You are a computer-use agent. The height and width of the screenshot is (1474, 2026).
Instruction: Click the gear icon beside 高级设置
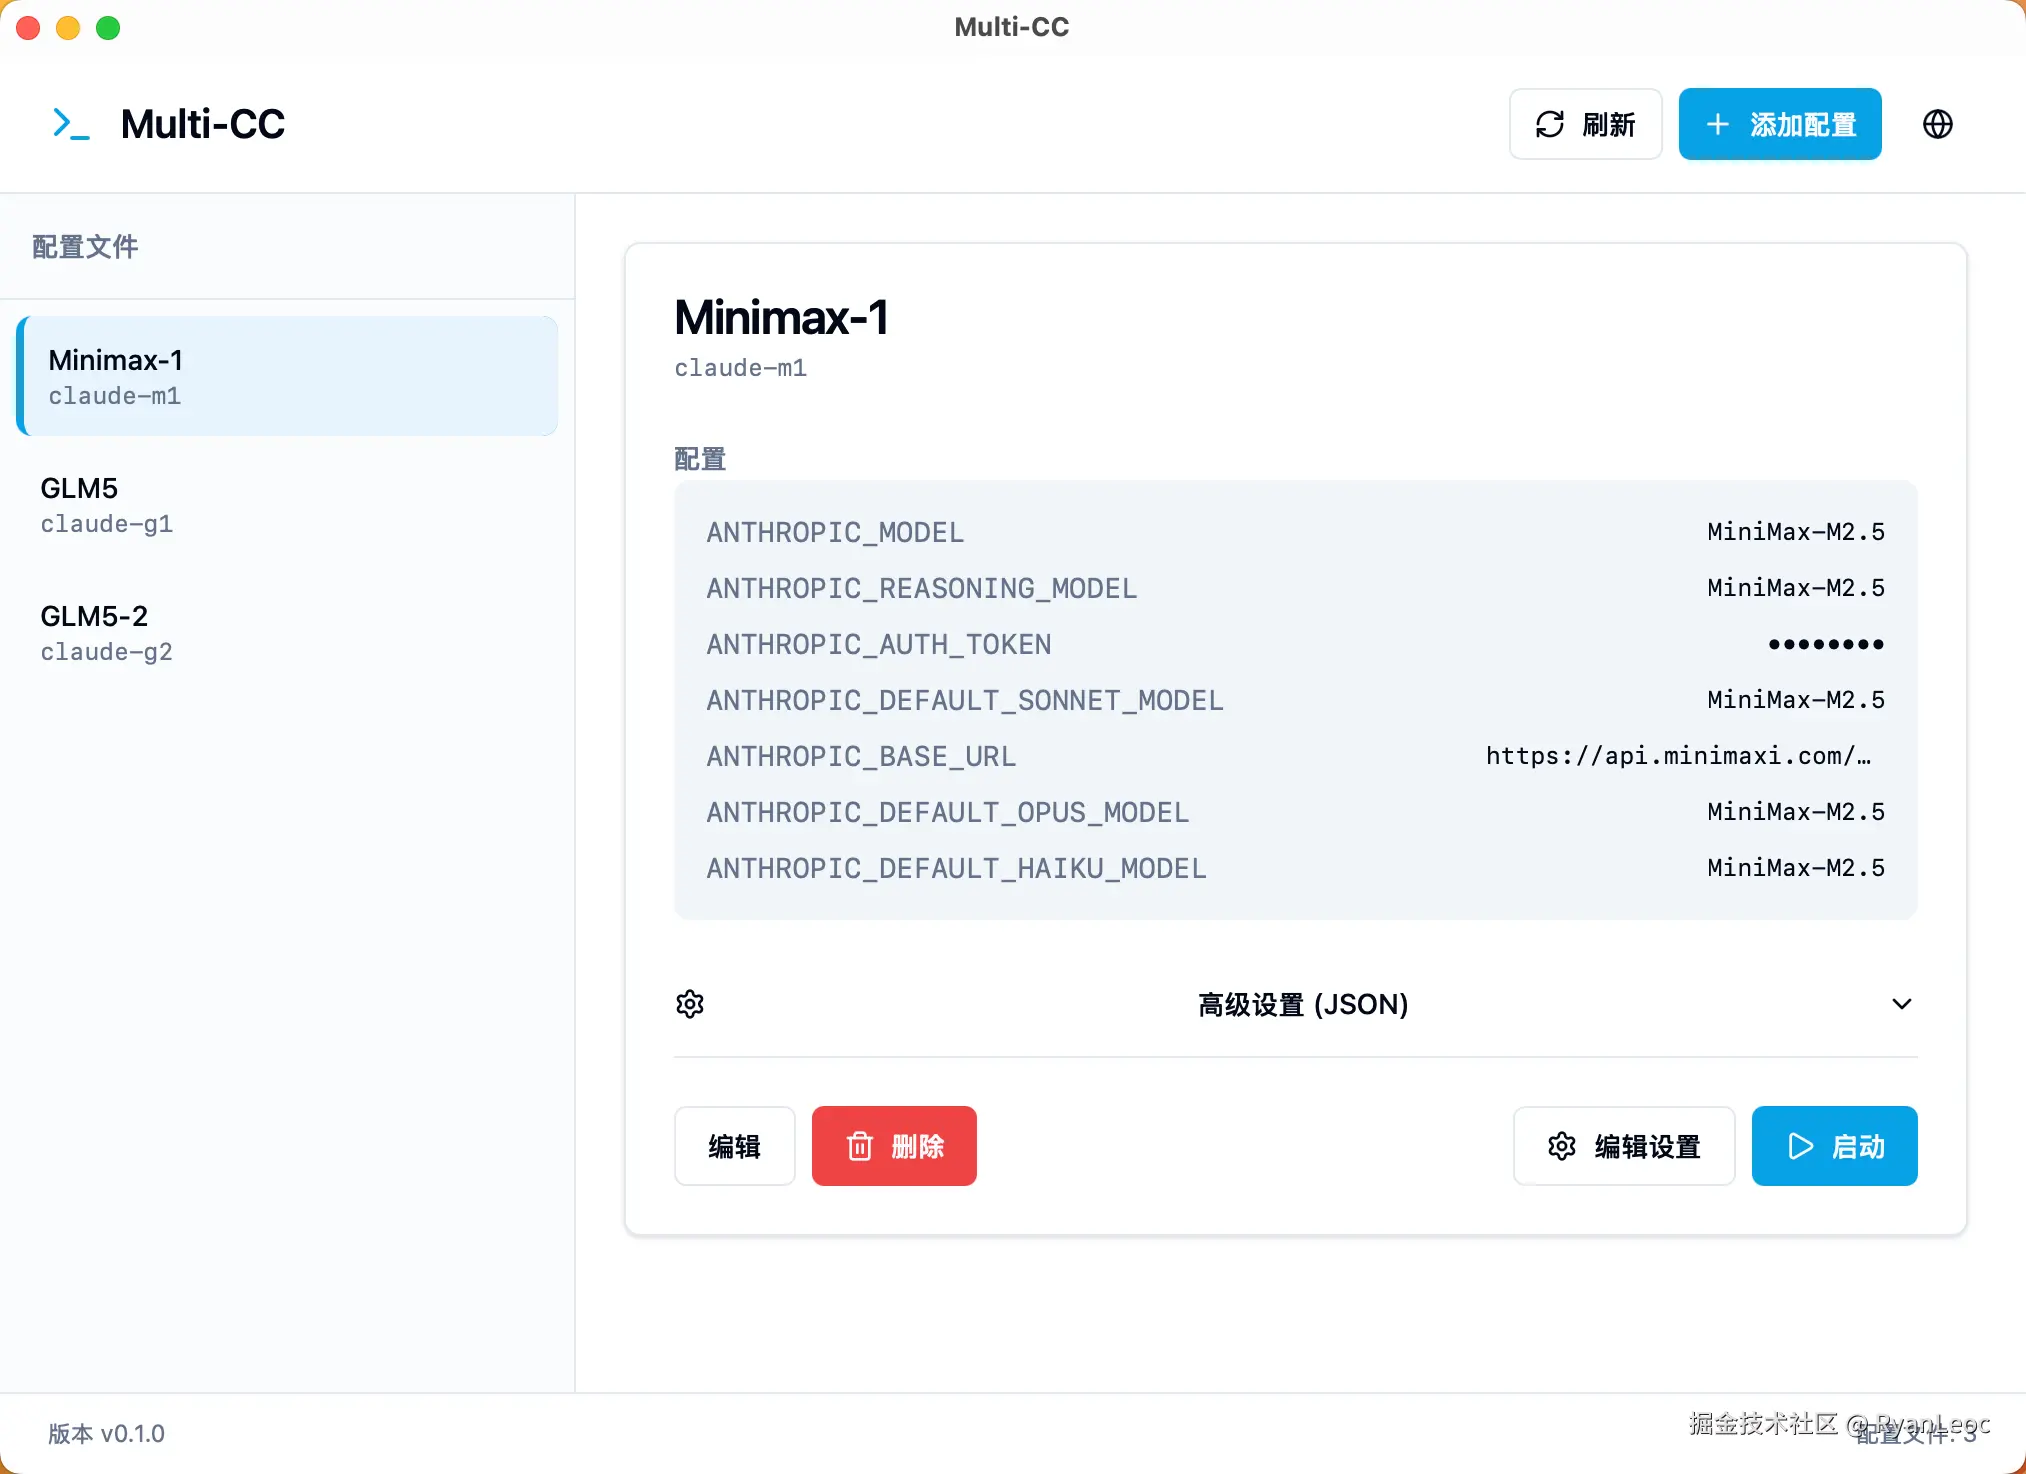(690, 1004)
